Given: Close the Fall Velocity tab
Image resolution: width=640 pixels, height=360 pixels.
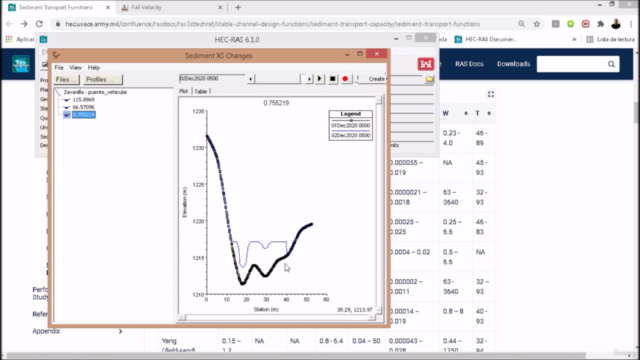Looking at the screenshot, I should pyautogui.click(x=220, y=7).
